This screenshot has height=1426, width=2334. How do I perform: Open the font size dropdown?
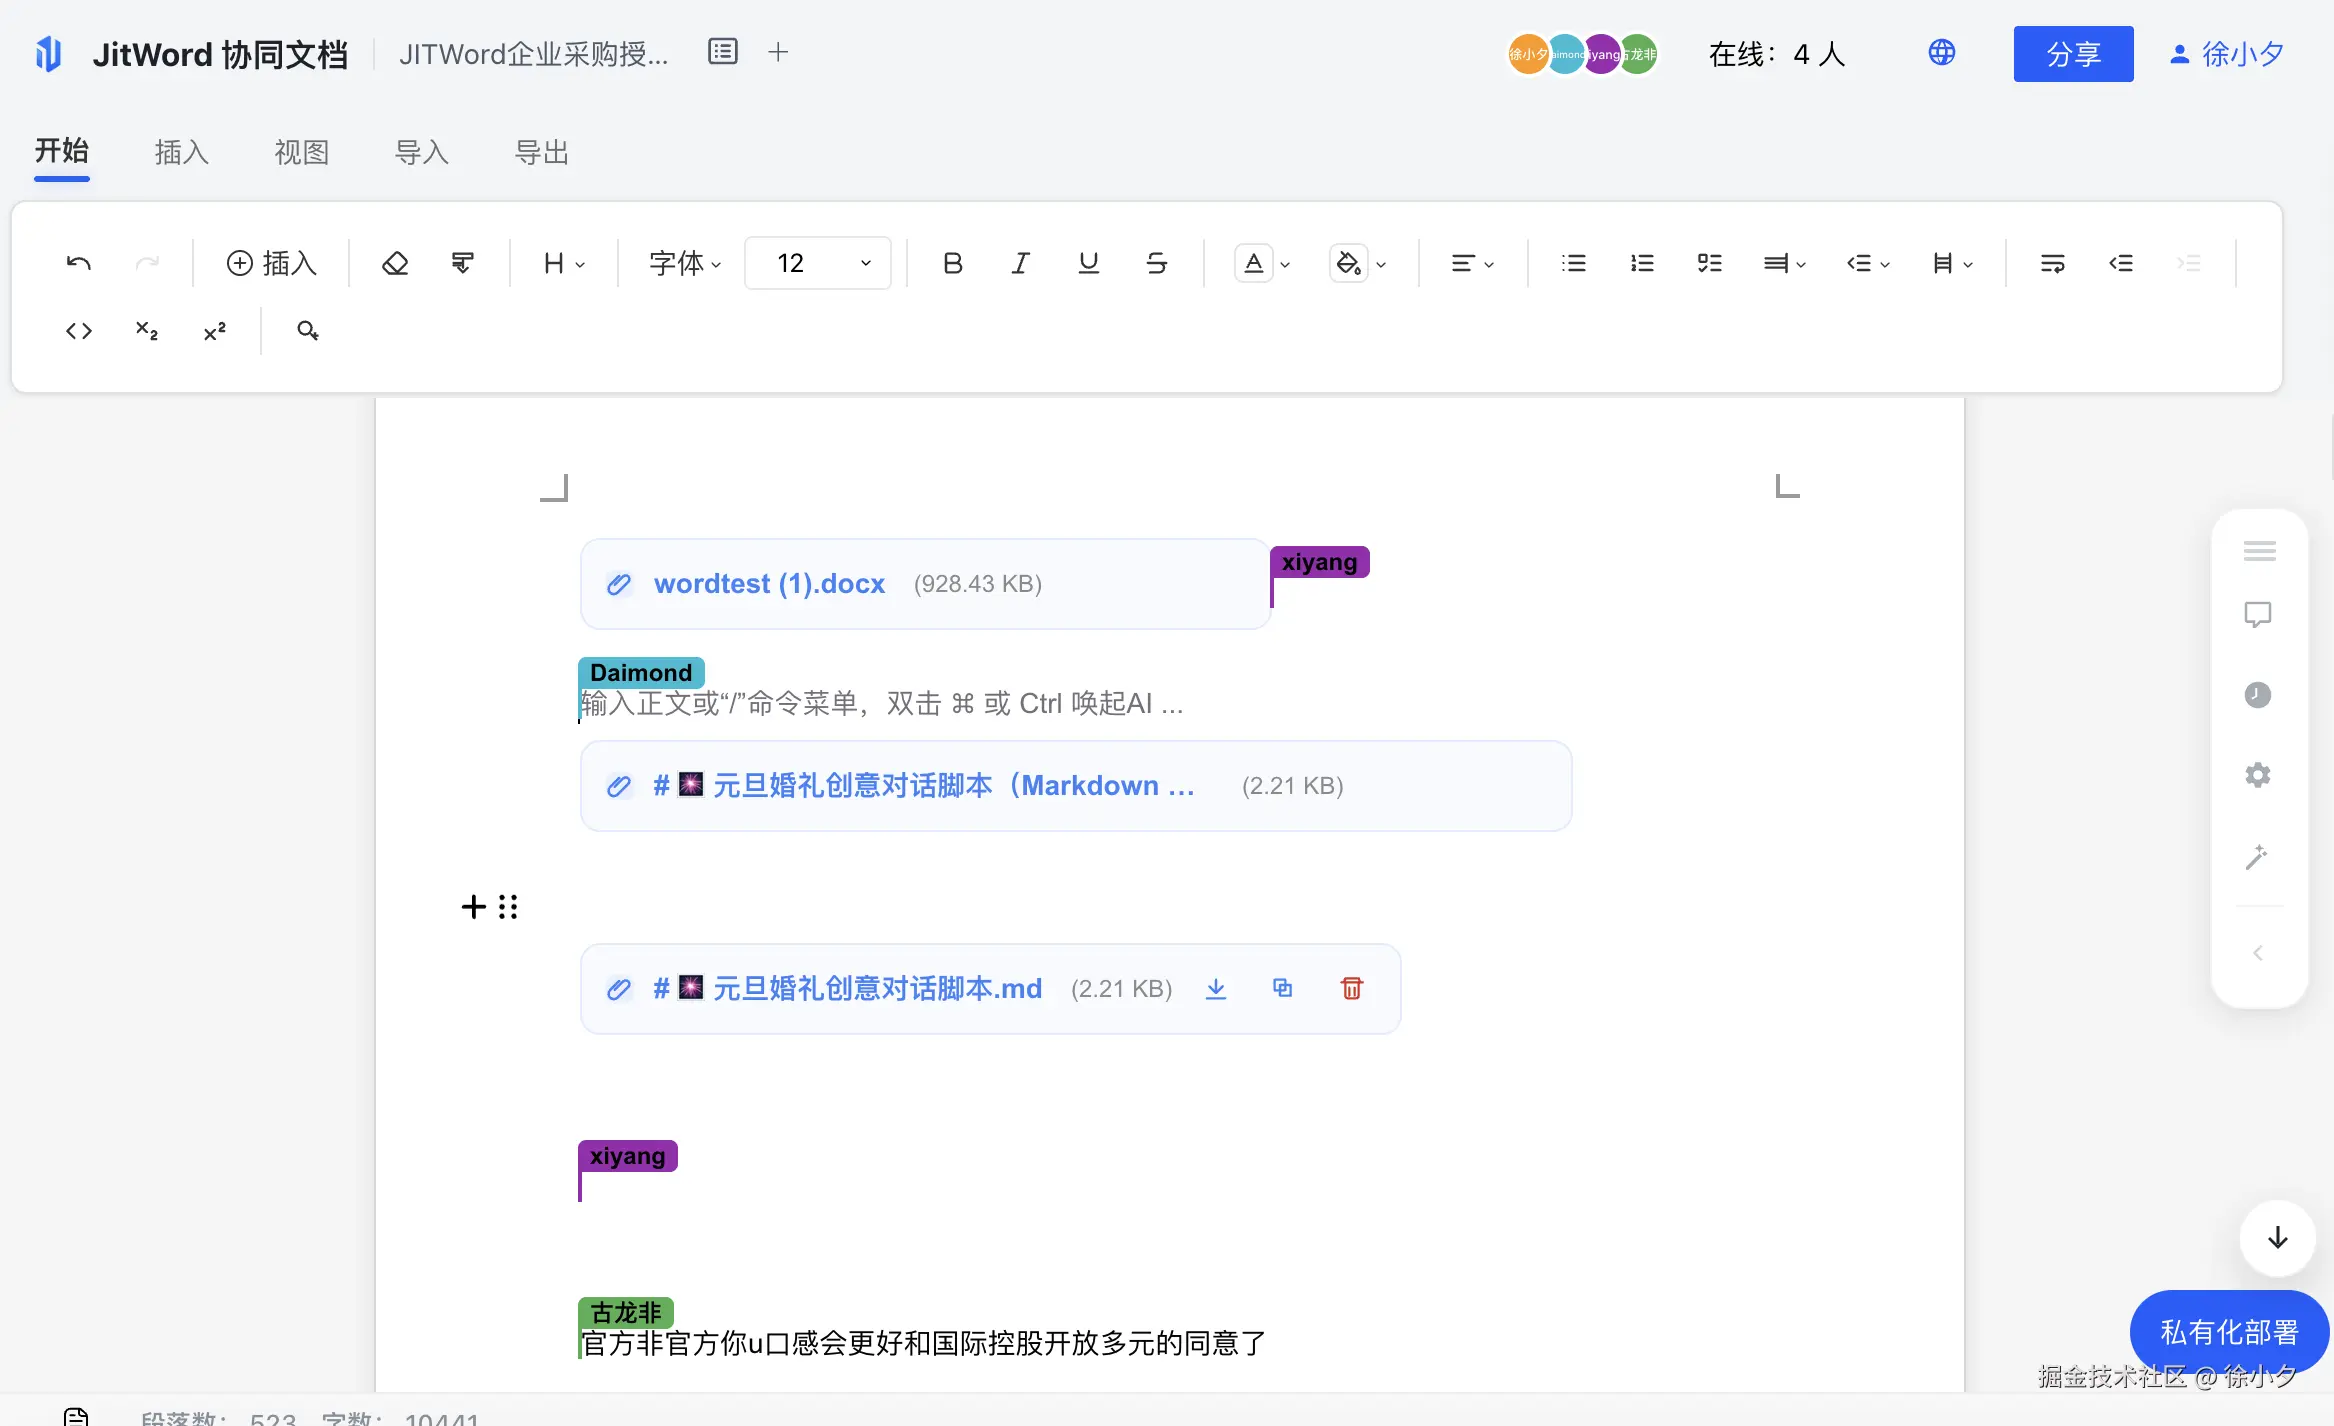[x=817, y=262]
